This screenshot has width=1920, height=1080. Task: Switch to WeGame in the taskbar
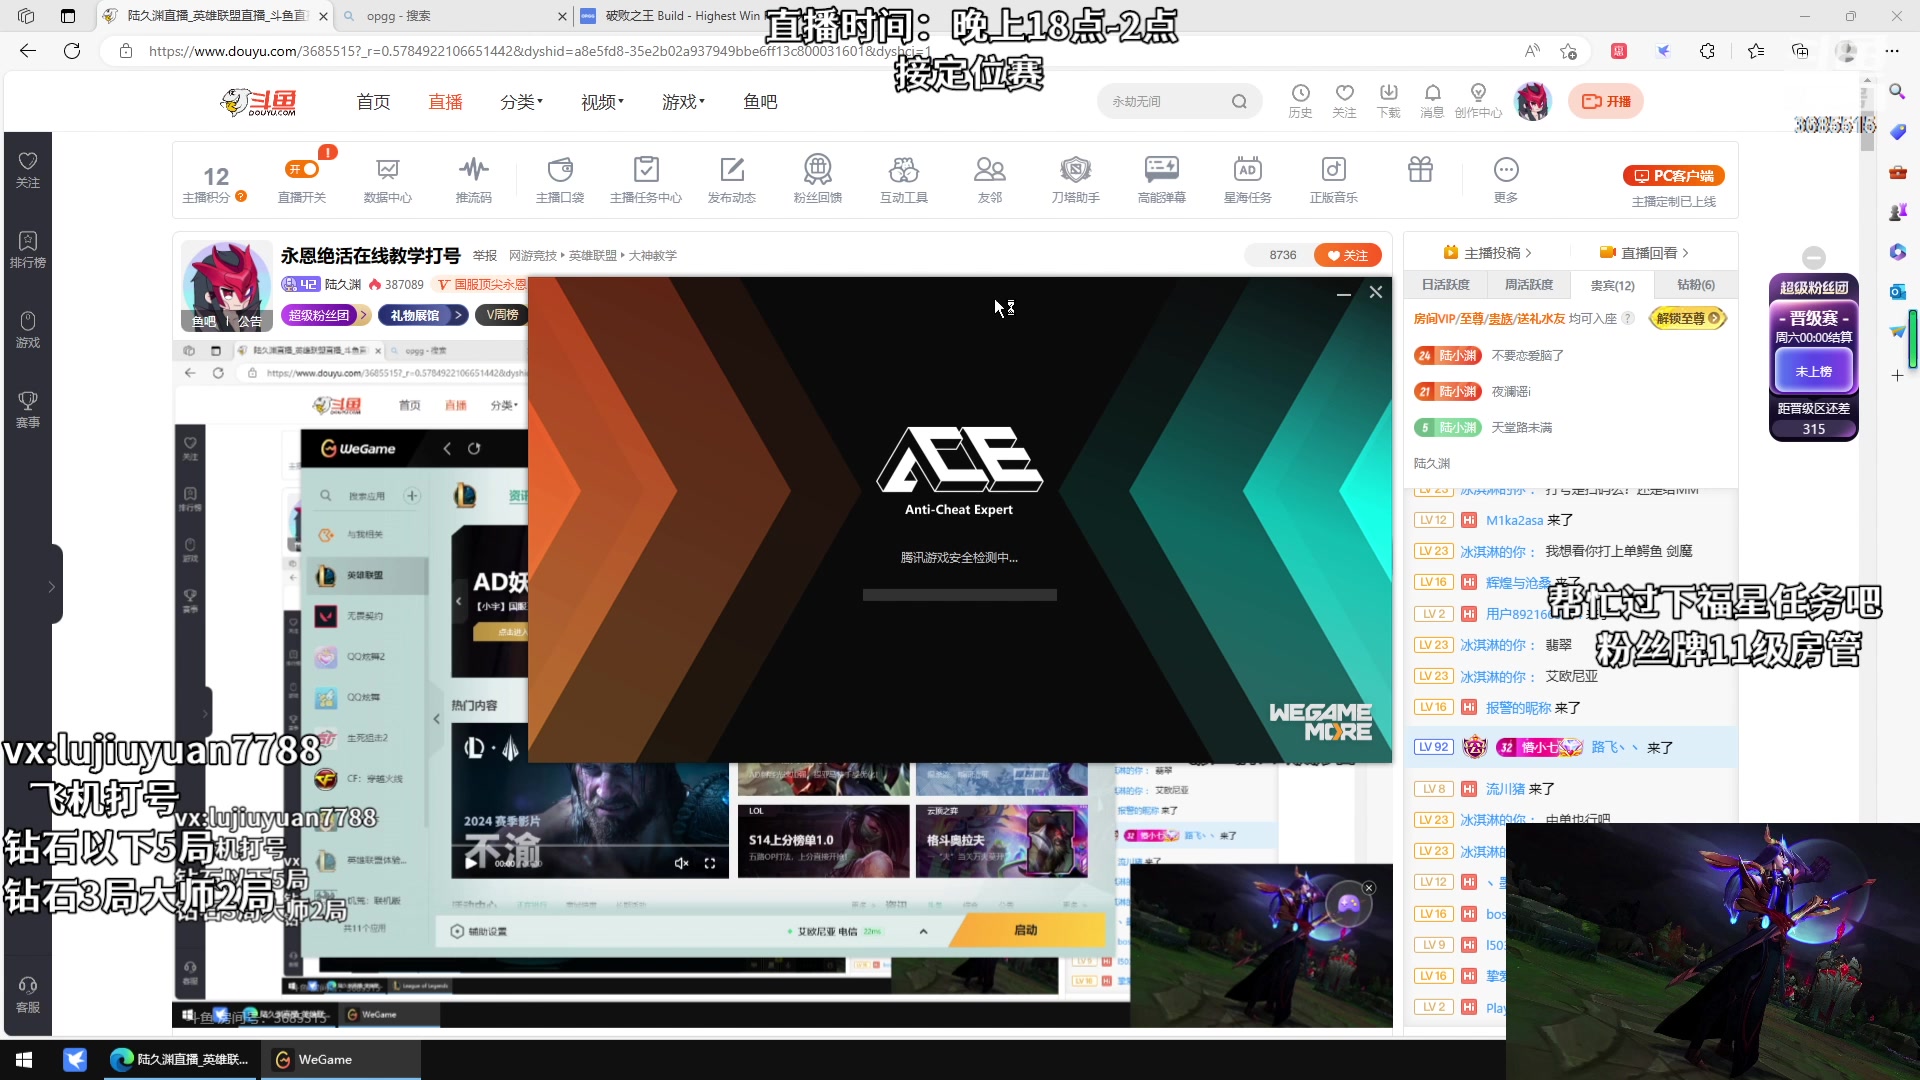(340, 1060)
